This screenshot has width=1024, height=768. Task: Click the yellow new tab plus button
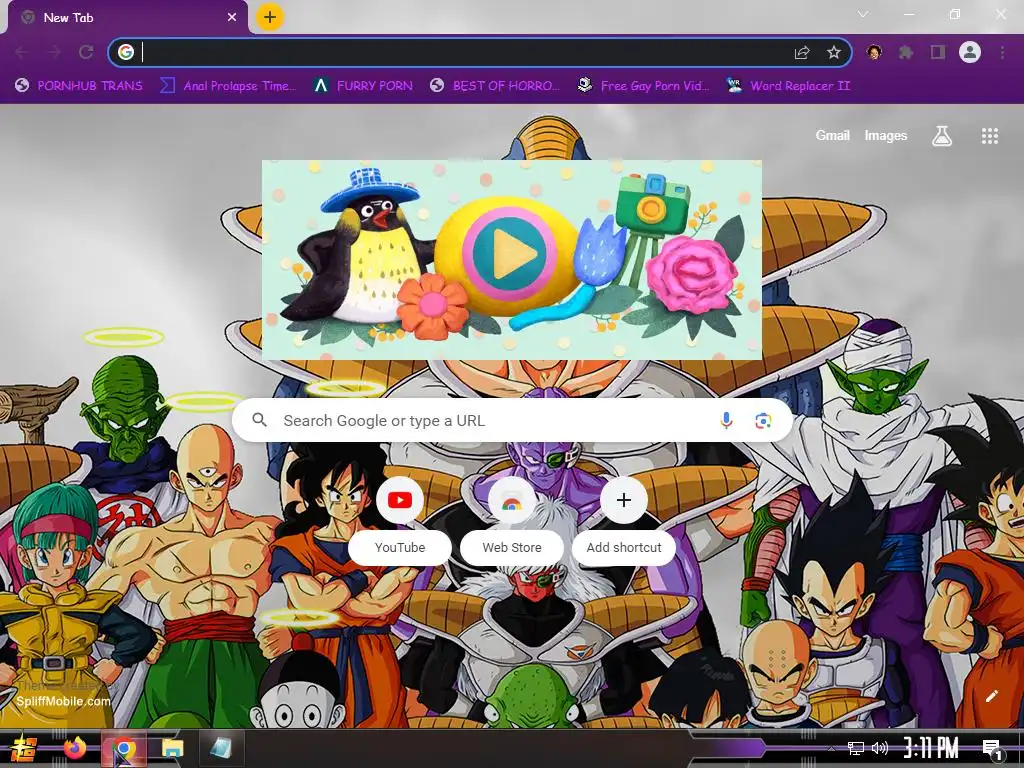coord(270,17)
